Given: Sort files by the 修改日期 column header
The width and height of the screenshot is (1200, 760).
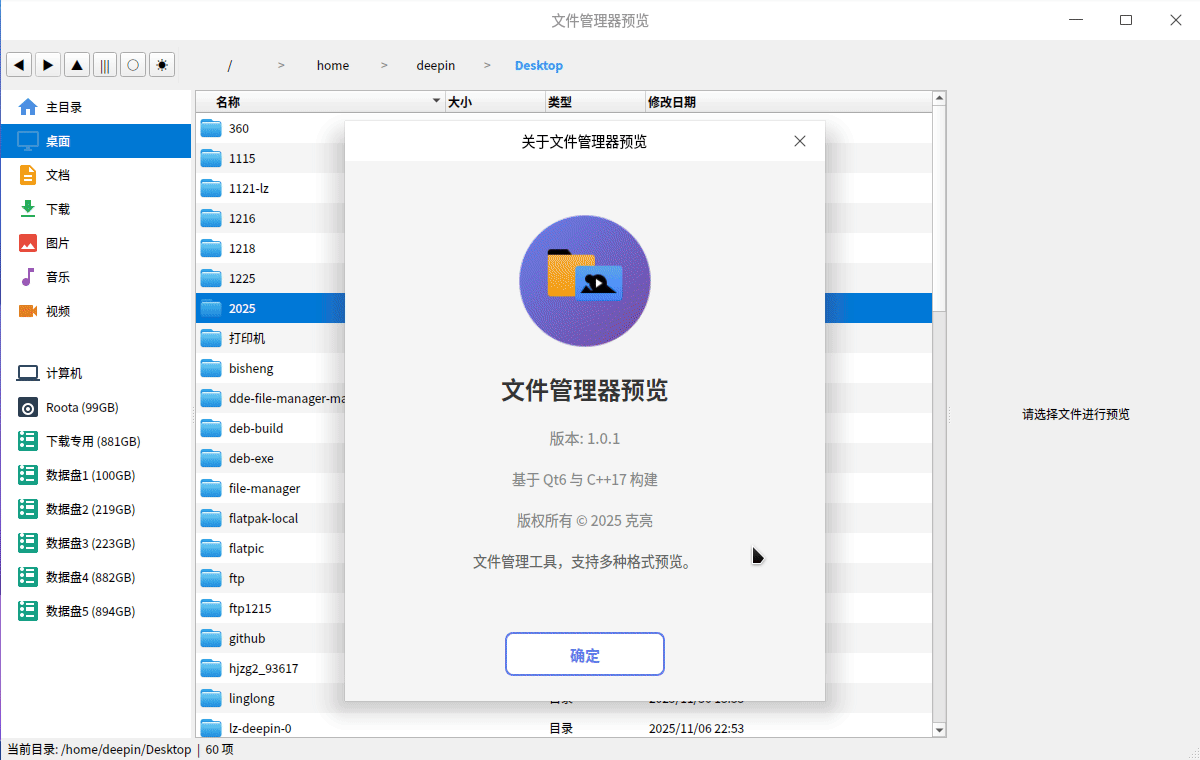Looking at the screenshot, I should (x=788, y=102).
